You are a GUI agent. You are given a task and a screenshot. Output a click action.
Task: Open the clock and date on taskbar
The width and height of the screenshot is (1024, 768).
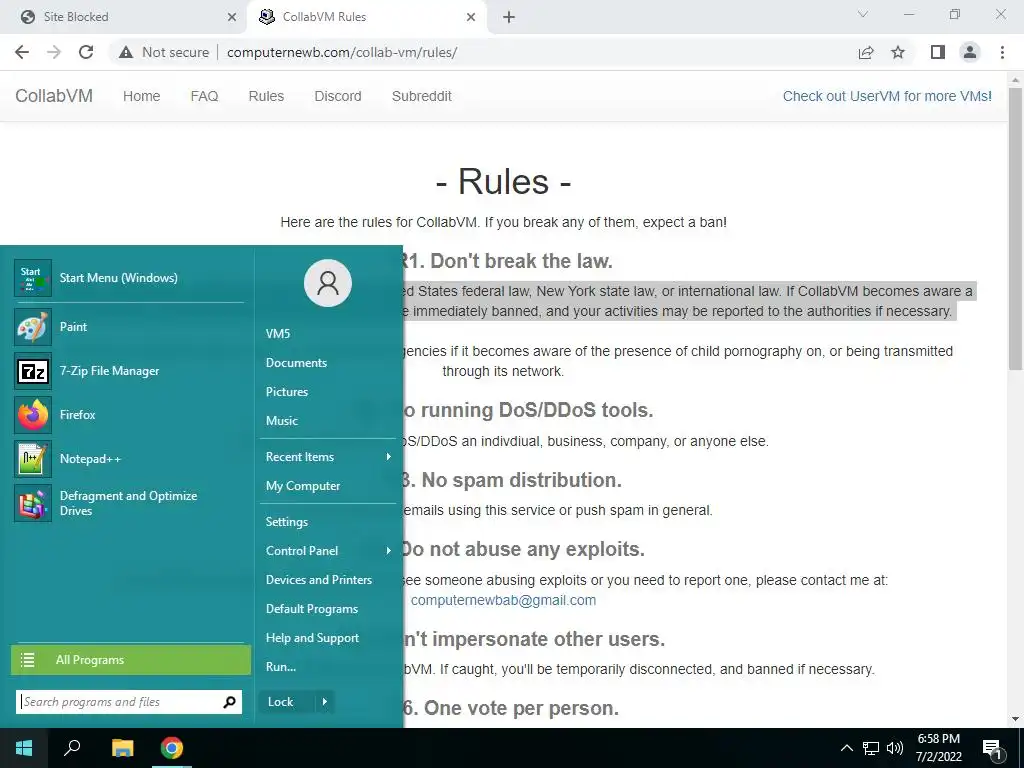coord(938,748)
